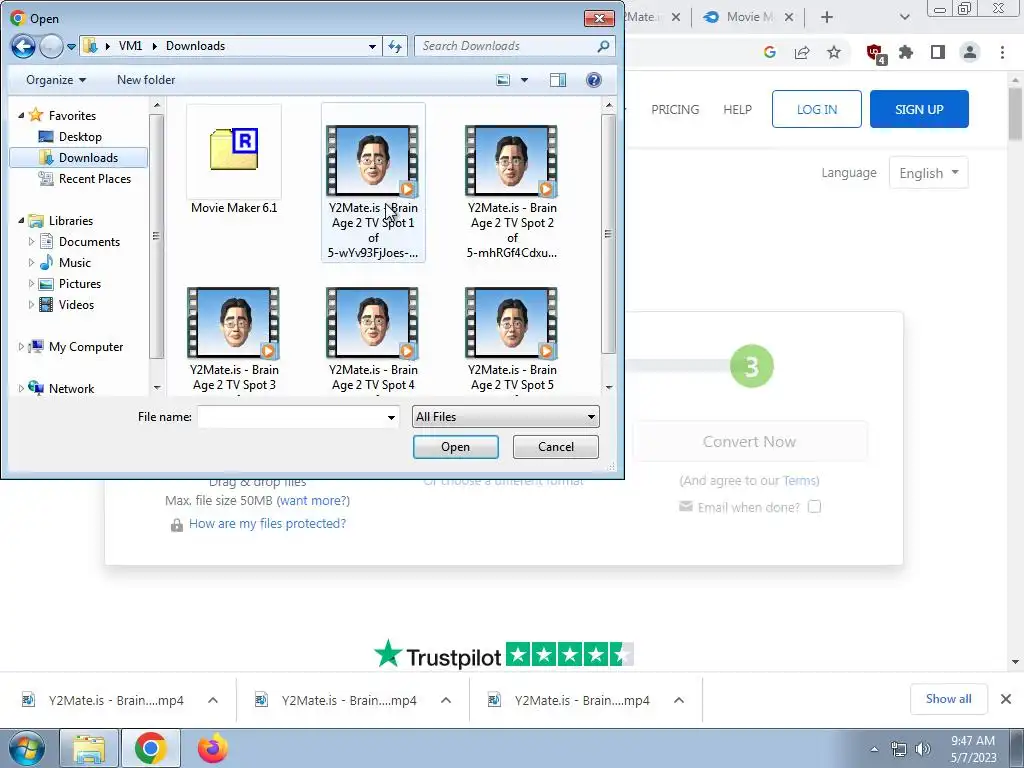This screenshot has width=1024, height=768.
Task: Click the LOG IN button
Action: tap(817, 109)
